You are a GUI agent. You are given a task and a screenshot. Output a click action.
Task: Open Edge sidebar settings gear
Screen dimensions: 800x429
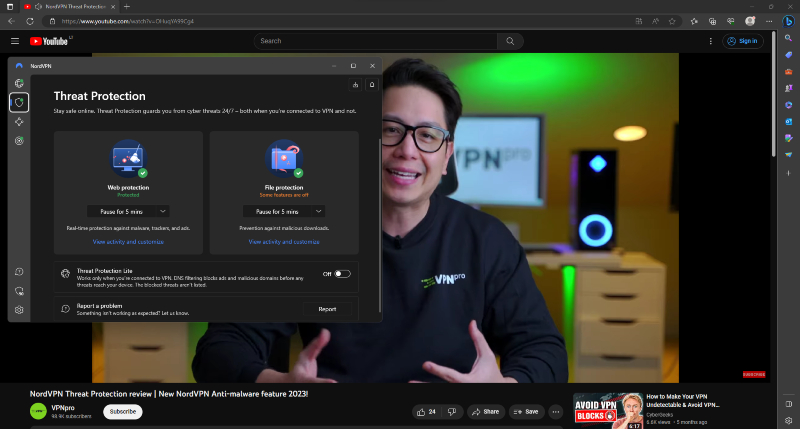[789, 421]
